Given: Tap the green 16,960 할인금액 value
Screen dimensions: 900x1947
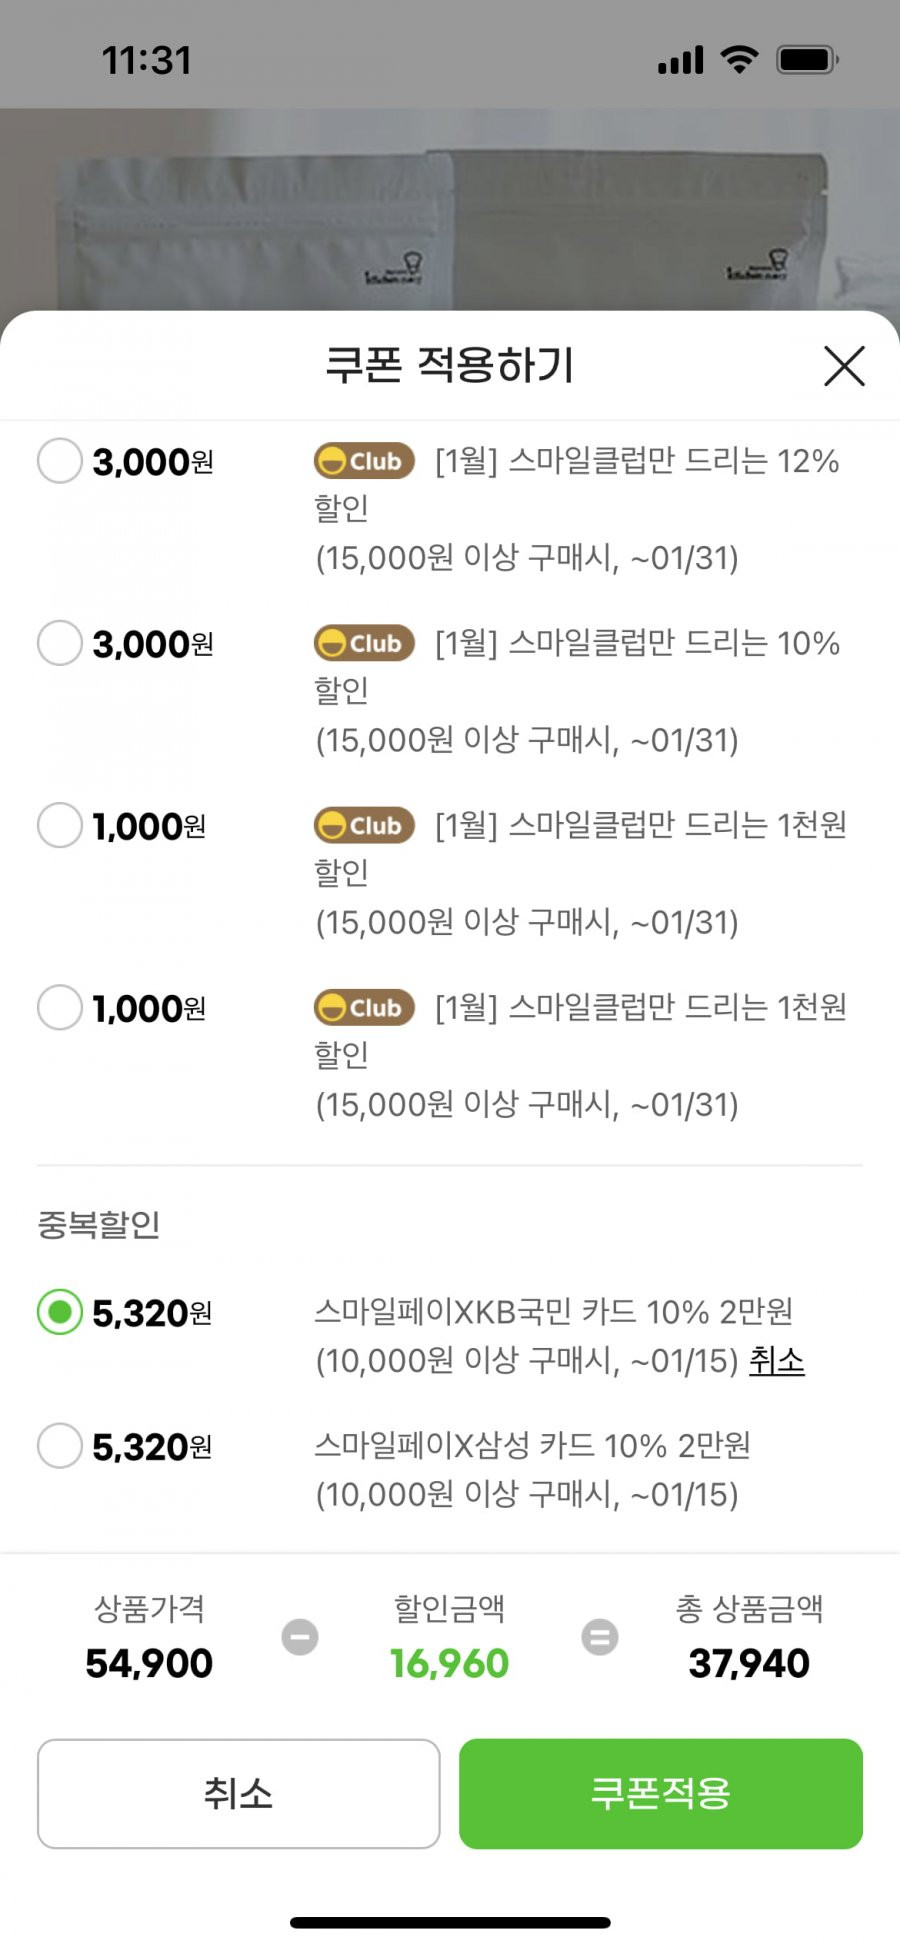Looking at the screenshot, I should click(449, 1663).
